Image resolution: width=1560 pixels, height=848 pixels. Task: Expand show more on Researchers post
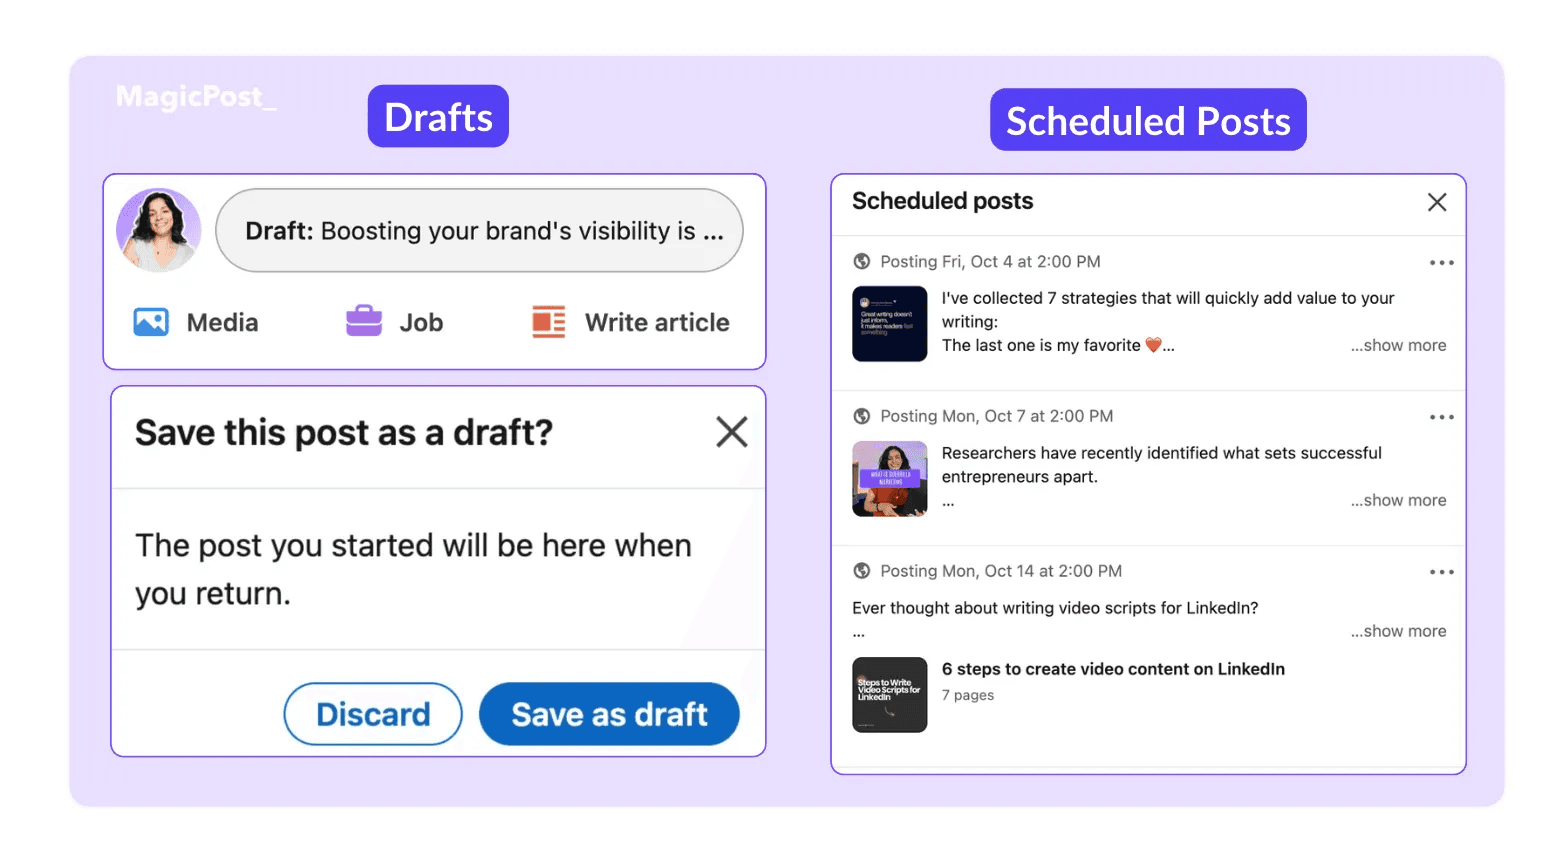(1398, 500)
